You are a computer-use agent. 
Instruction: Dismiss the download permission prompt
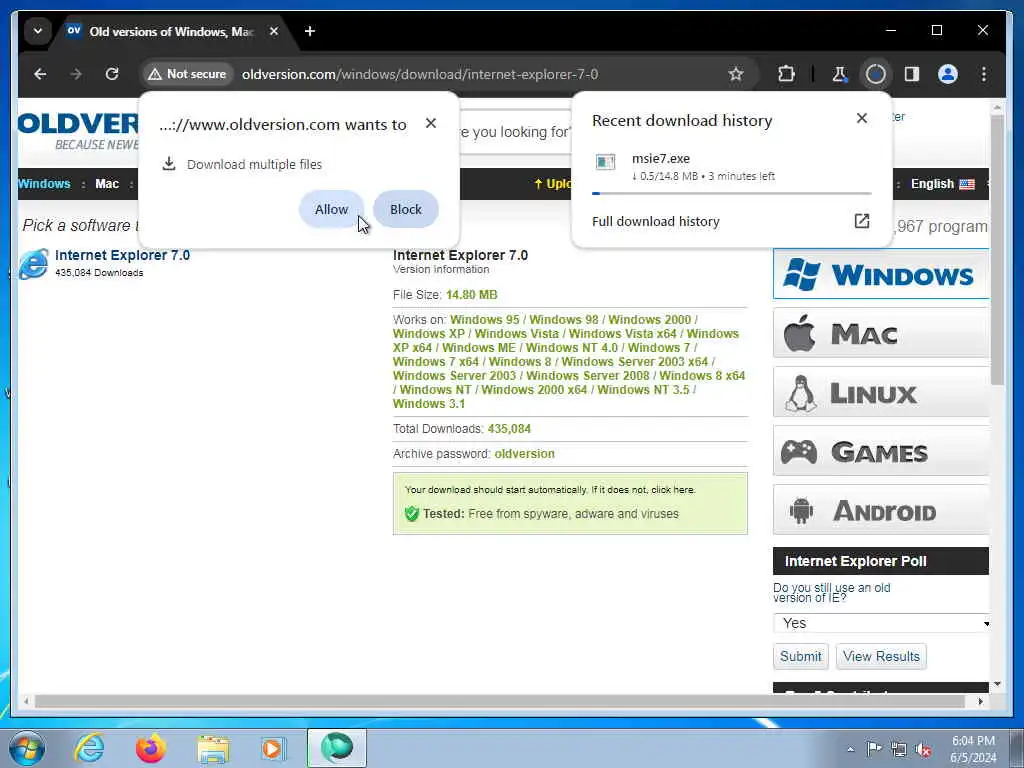[x=430, y=123]
